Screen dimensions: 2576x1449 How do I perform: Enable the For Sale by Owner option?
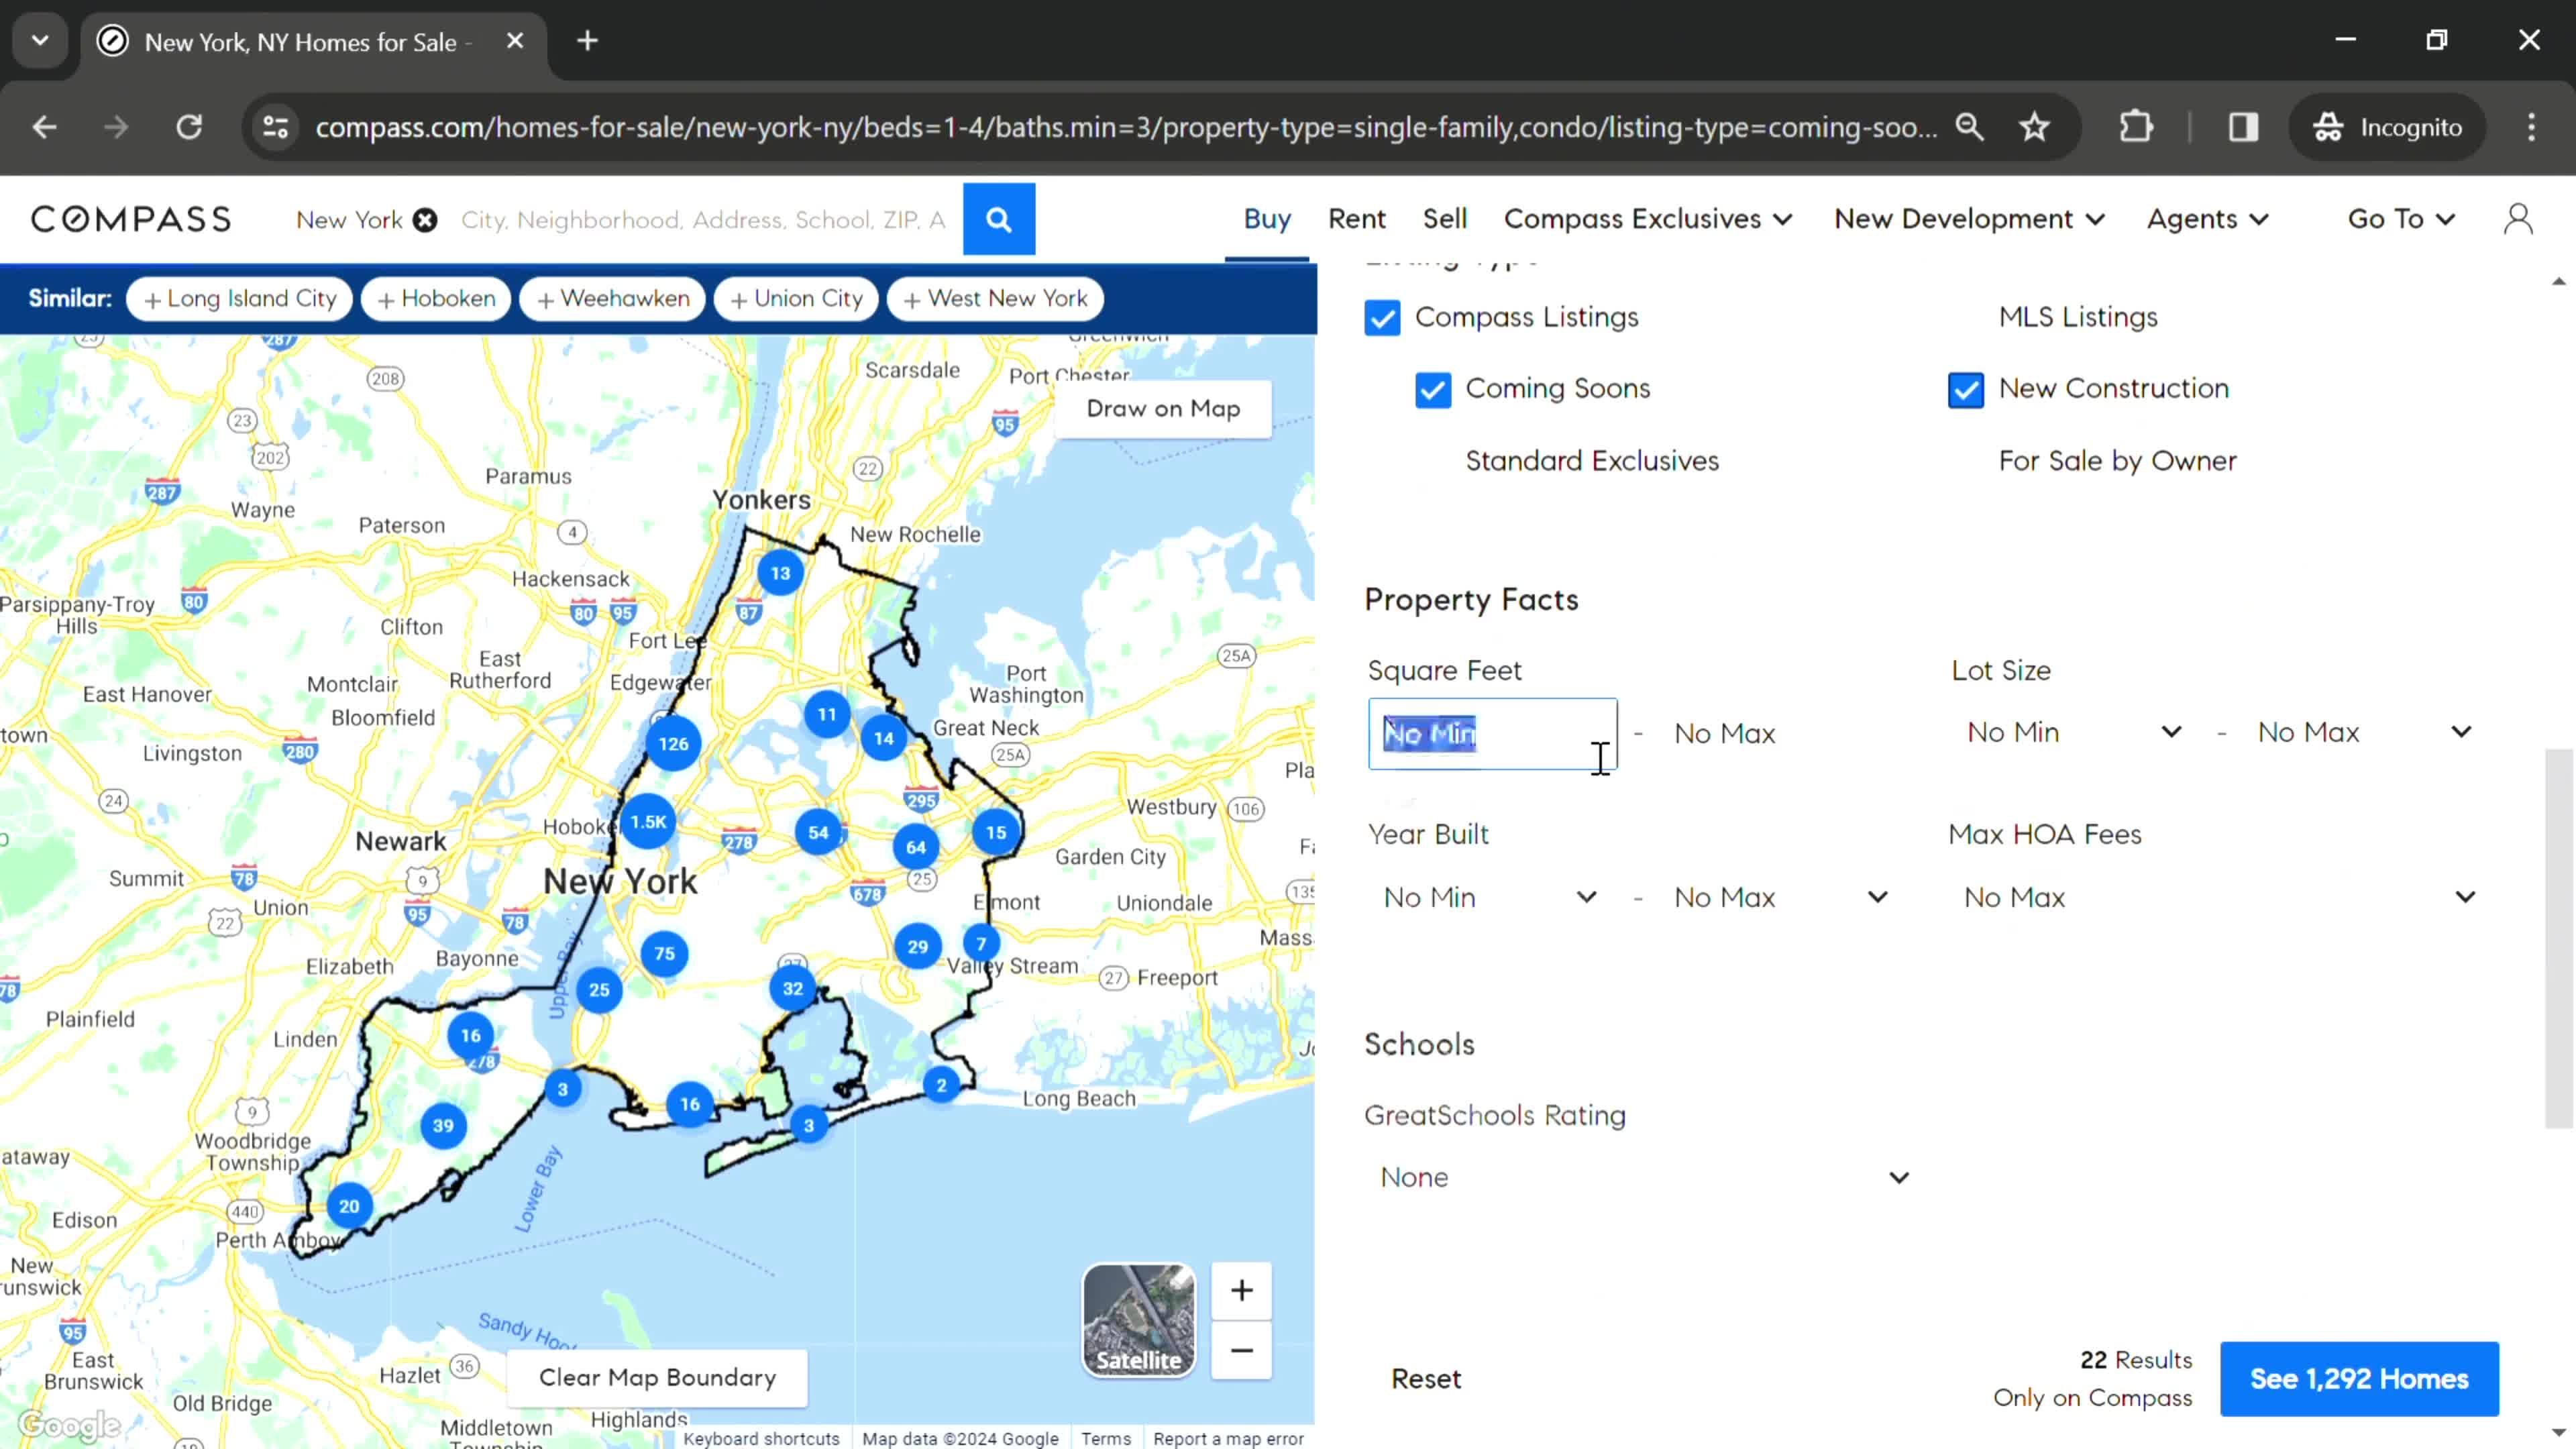(2117, 461)
